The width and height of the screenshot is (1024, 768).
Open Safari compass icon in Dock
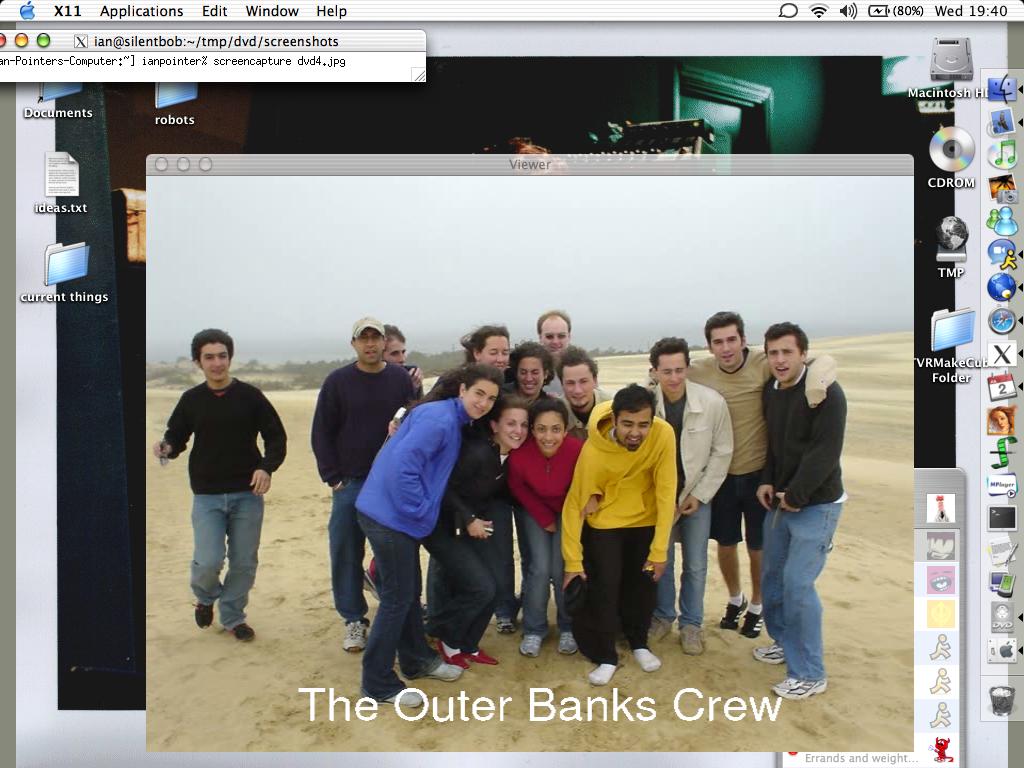point(1002,320)
